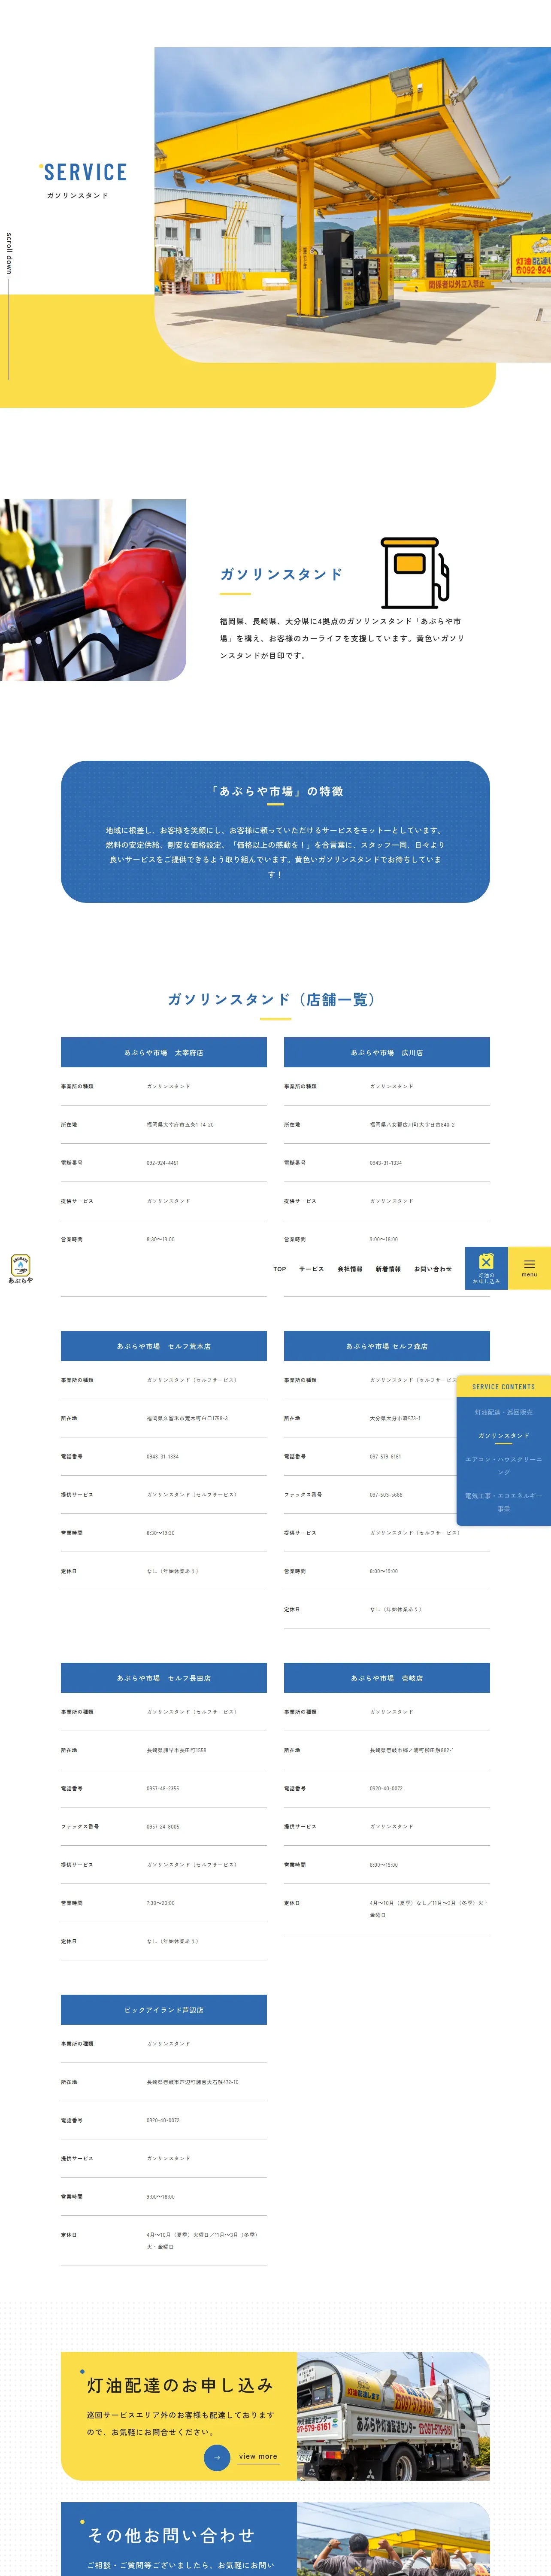Click fax number 097-503-5688
The height and width of the screenshot is (2576, 551).
tap(386, 1495)
